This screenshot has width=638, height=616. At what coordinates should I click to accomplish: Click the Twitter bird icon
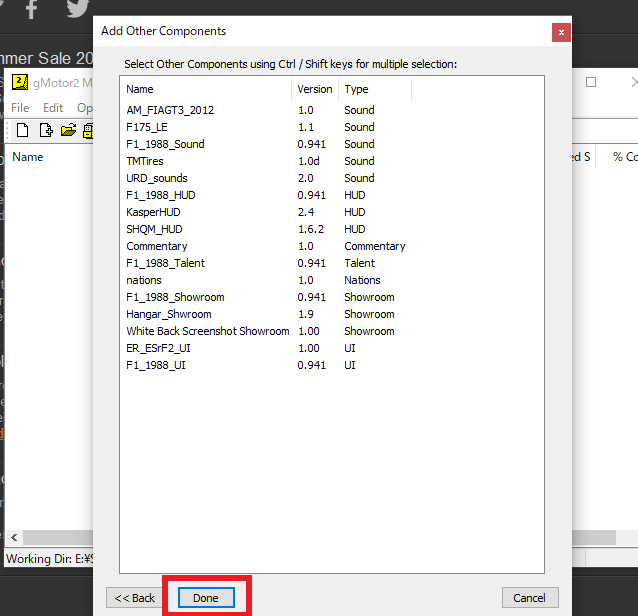(76, 8)
